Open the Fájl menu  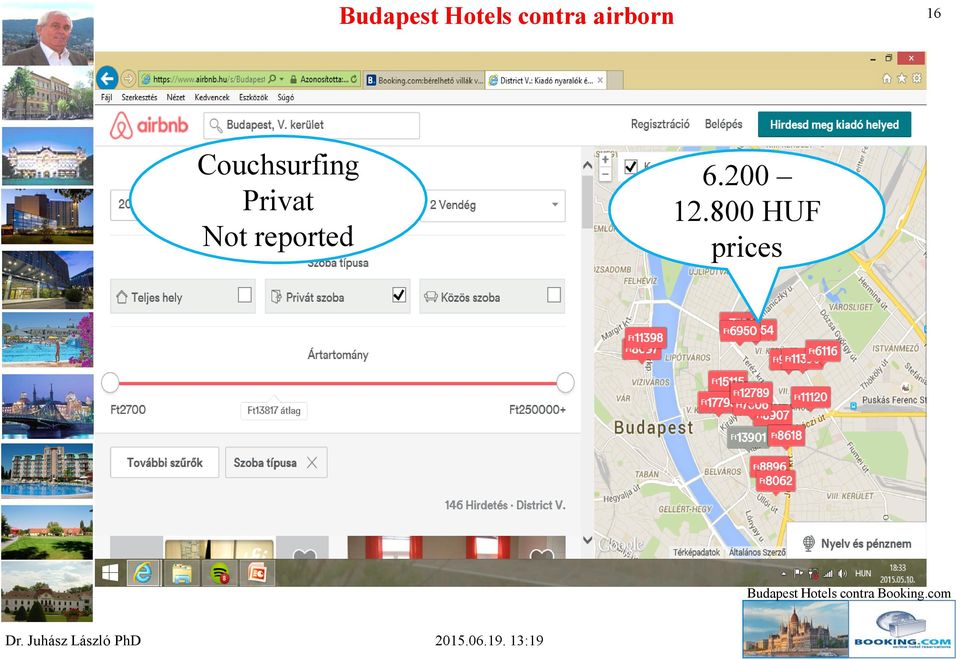click(x=107, y=97)
